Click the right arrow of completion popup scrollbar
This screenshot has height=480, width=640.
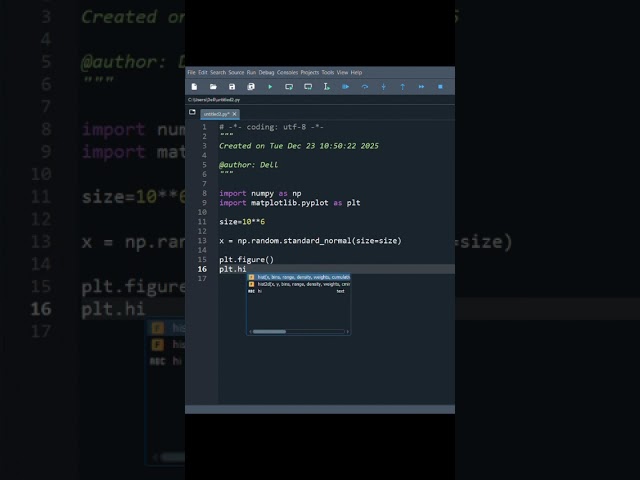coord(348,331)
